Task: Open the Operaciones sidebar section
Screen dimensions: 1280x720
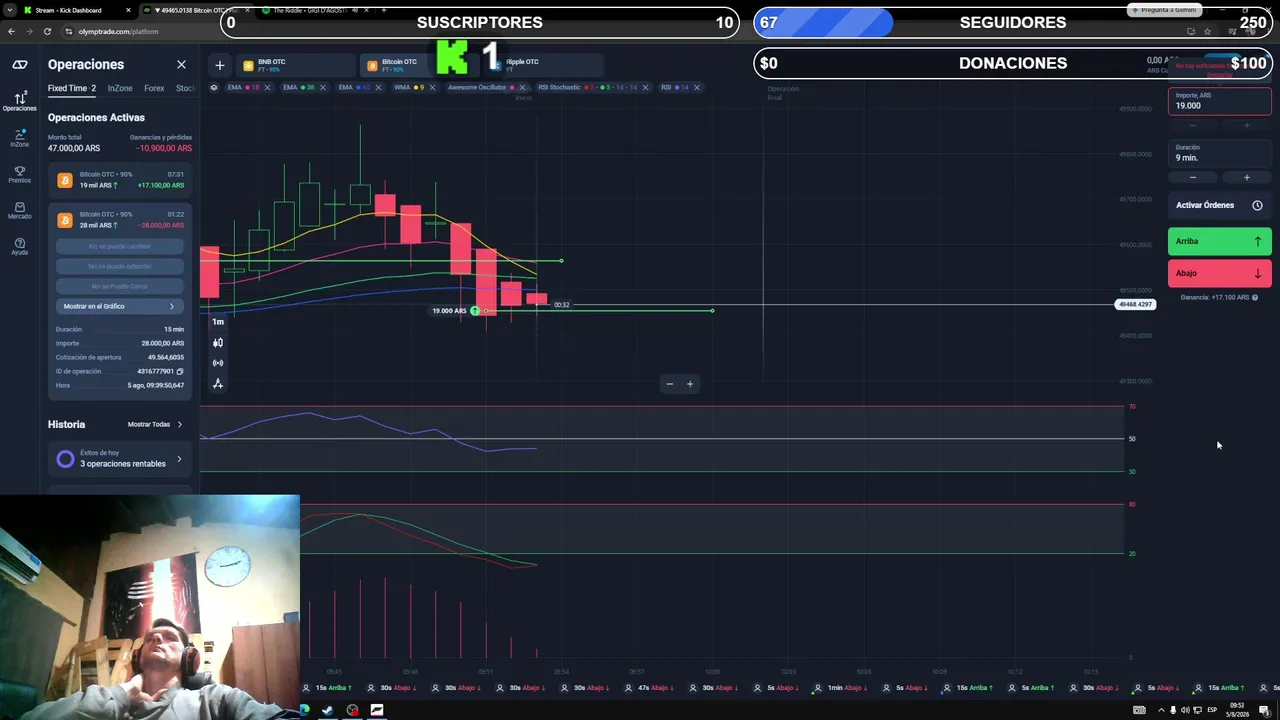Action: (x=20, y=100)
